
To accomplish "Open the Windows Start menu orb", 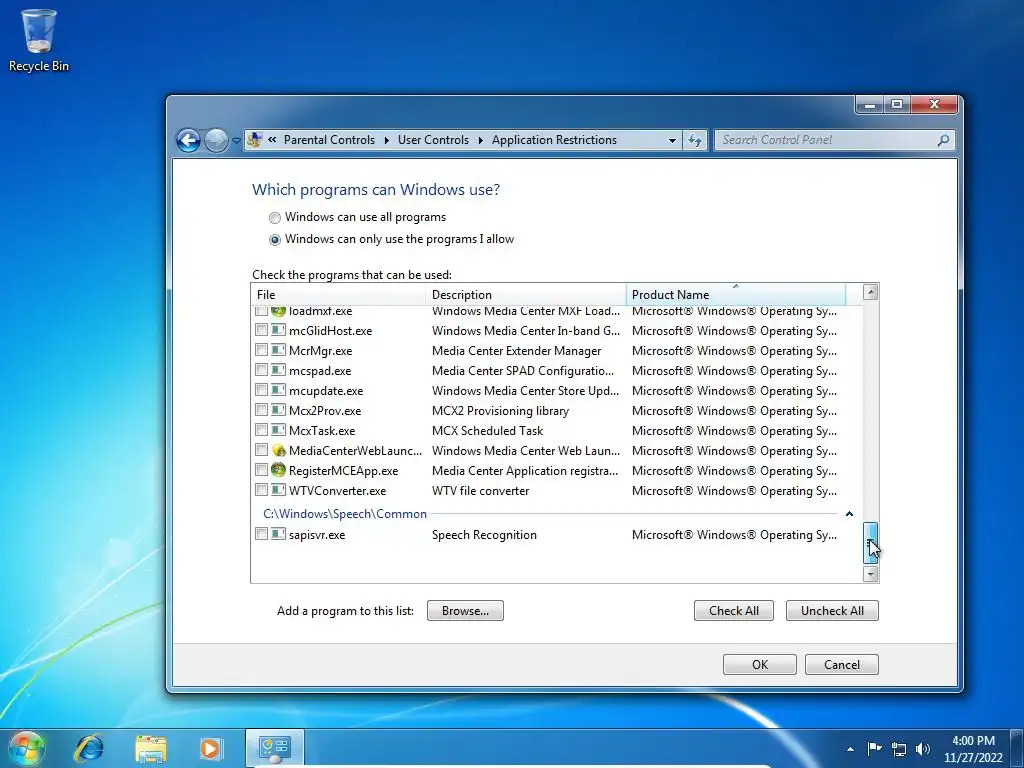I will click(x=26, y=748).
